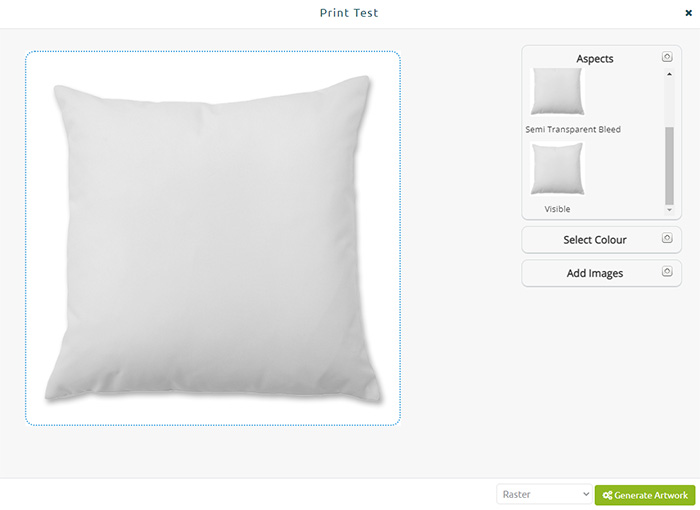Click the icon beside Select Colour
This screenshot has height=510, width=700.
click(667, 238)
